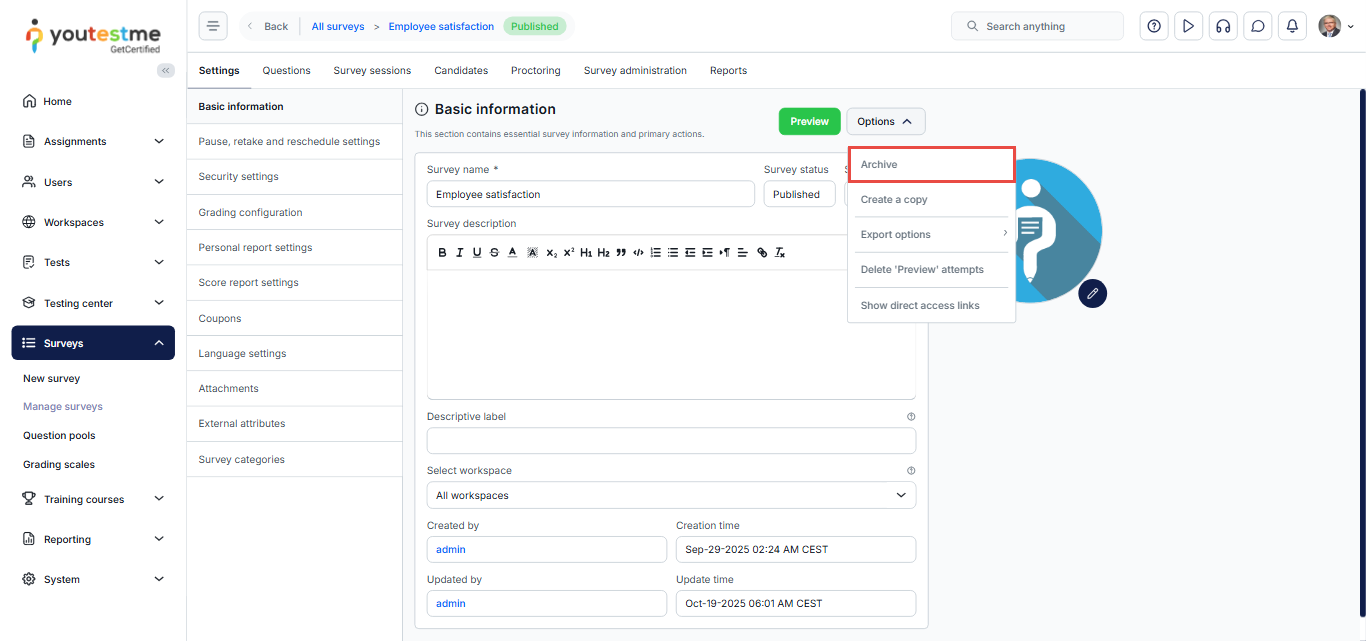Open the Select workspace dropdown
Viewport: 1366px width, 641px height.
671,495
